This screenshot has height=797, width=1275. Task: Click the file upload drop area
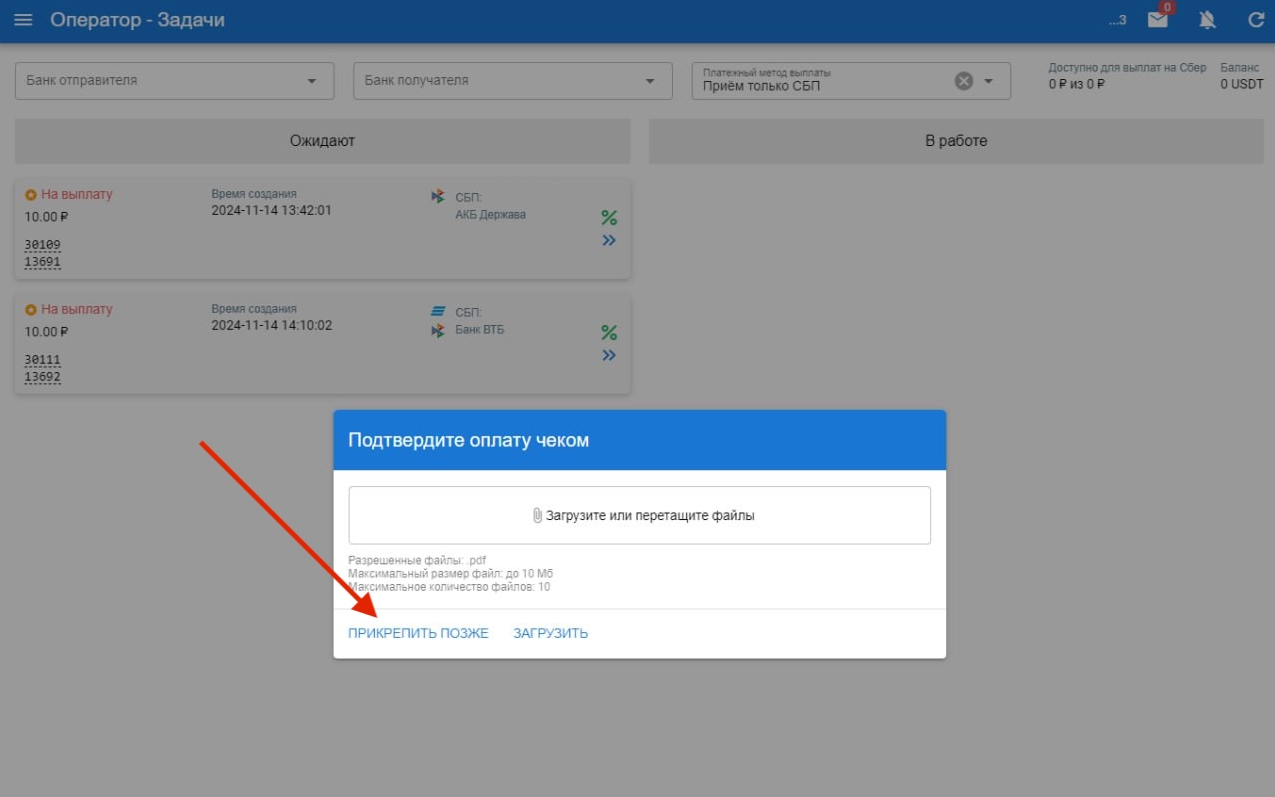point(639,516)
